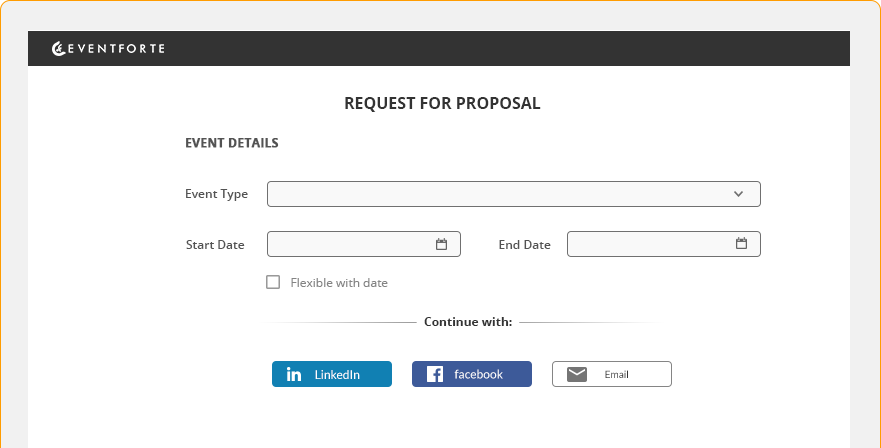This screenshot has width=881, height=448.
Task: Click the "Flexible with date" label text
Action: coord(339,283)
